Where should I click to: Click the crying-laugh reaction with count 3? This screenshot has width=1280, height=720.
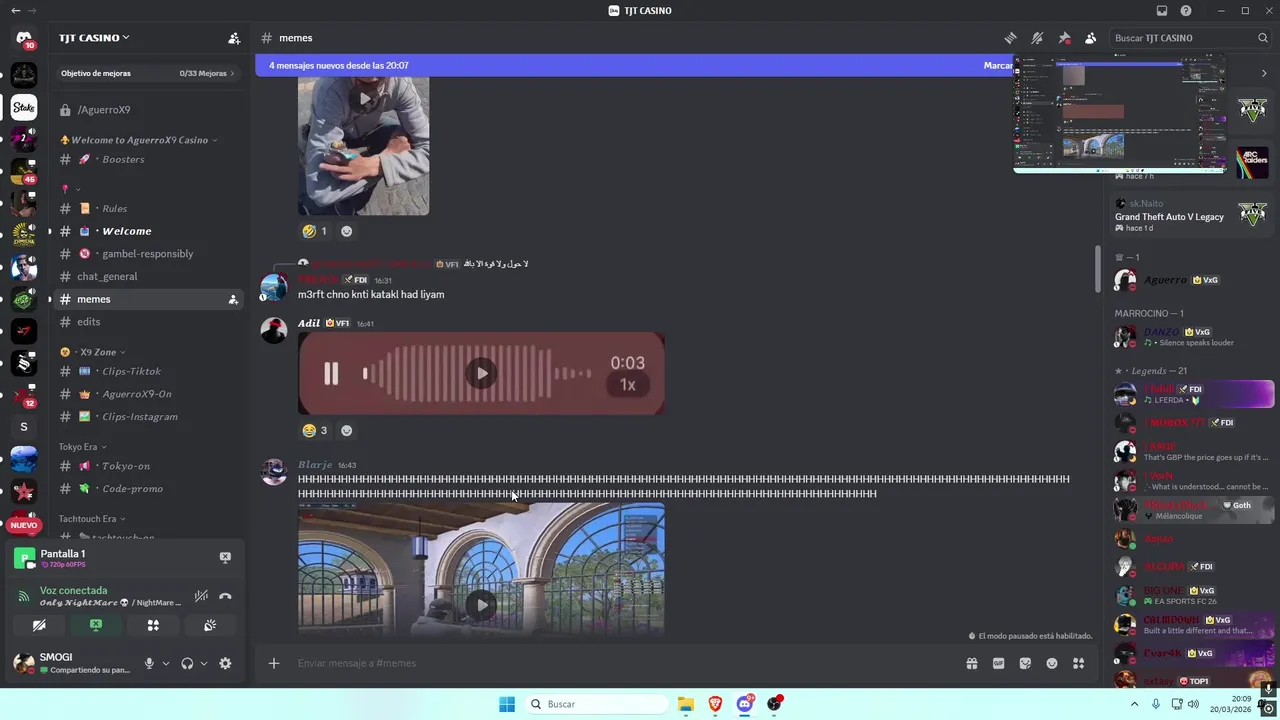point(315,431)
